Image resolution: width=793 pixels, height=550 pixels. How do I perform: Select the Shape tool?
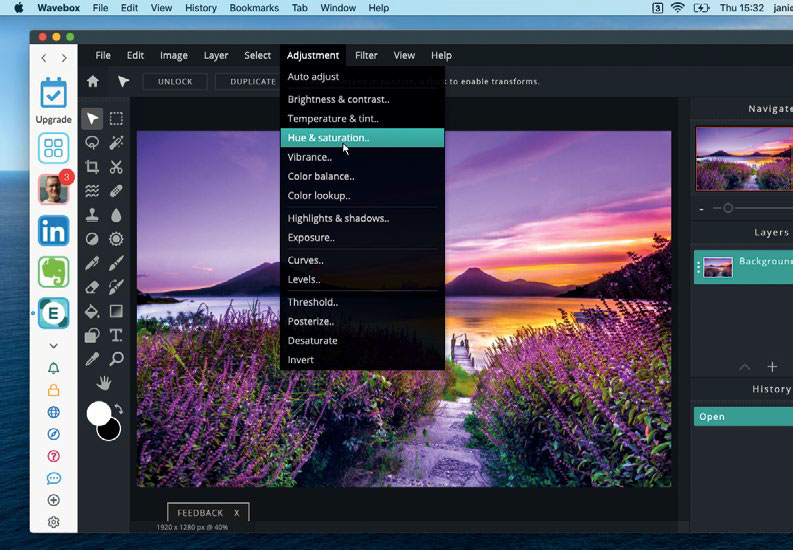(92, 335)
